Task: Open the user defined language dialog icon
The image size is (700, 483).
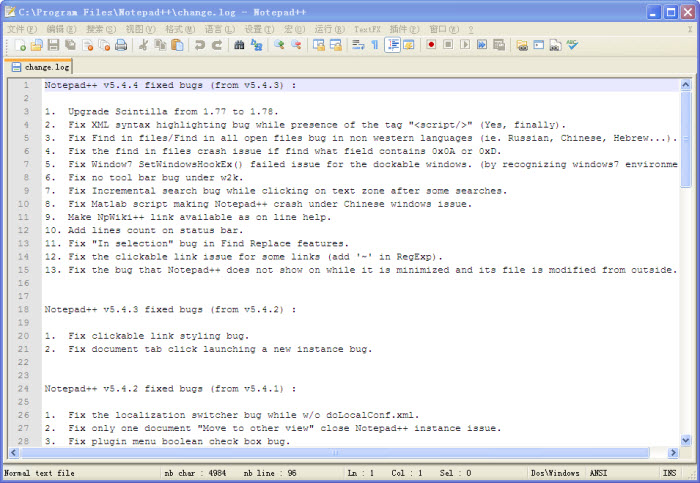Action: coord(408,45)
